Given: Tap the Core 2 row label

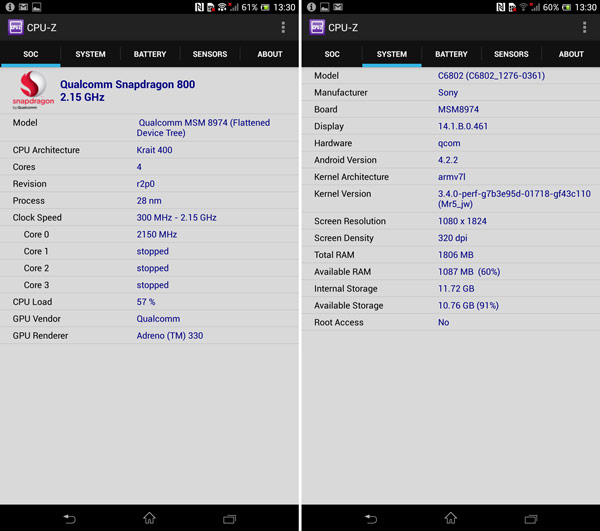Looking at the screenshot, I should point(36,268).
